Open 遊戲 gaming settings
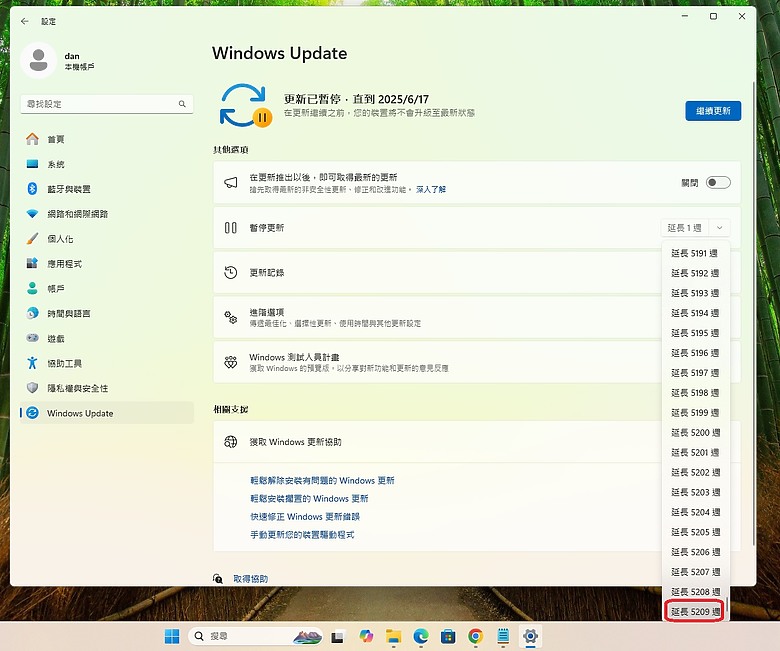The image size is (780, 651). tap(106, 339)
